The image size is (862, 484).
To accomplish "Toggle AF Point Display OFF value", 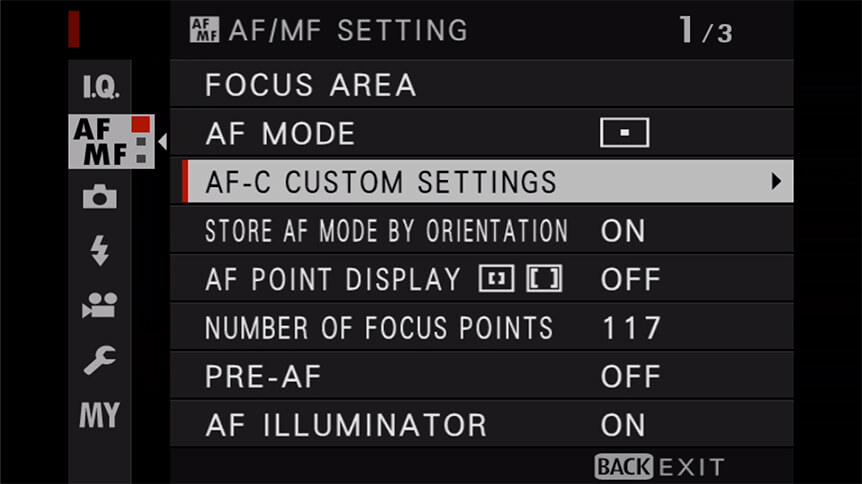I will 630,279.
